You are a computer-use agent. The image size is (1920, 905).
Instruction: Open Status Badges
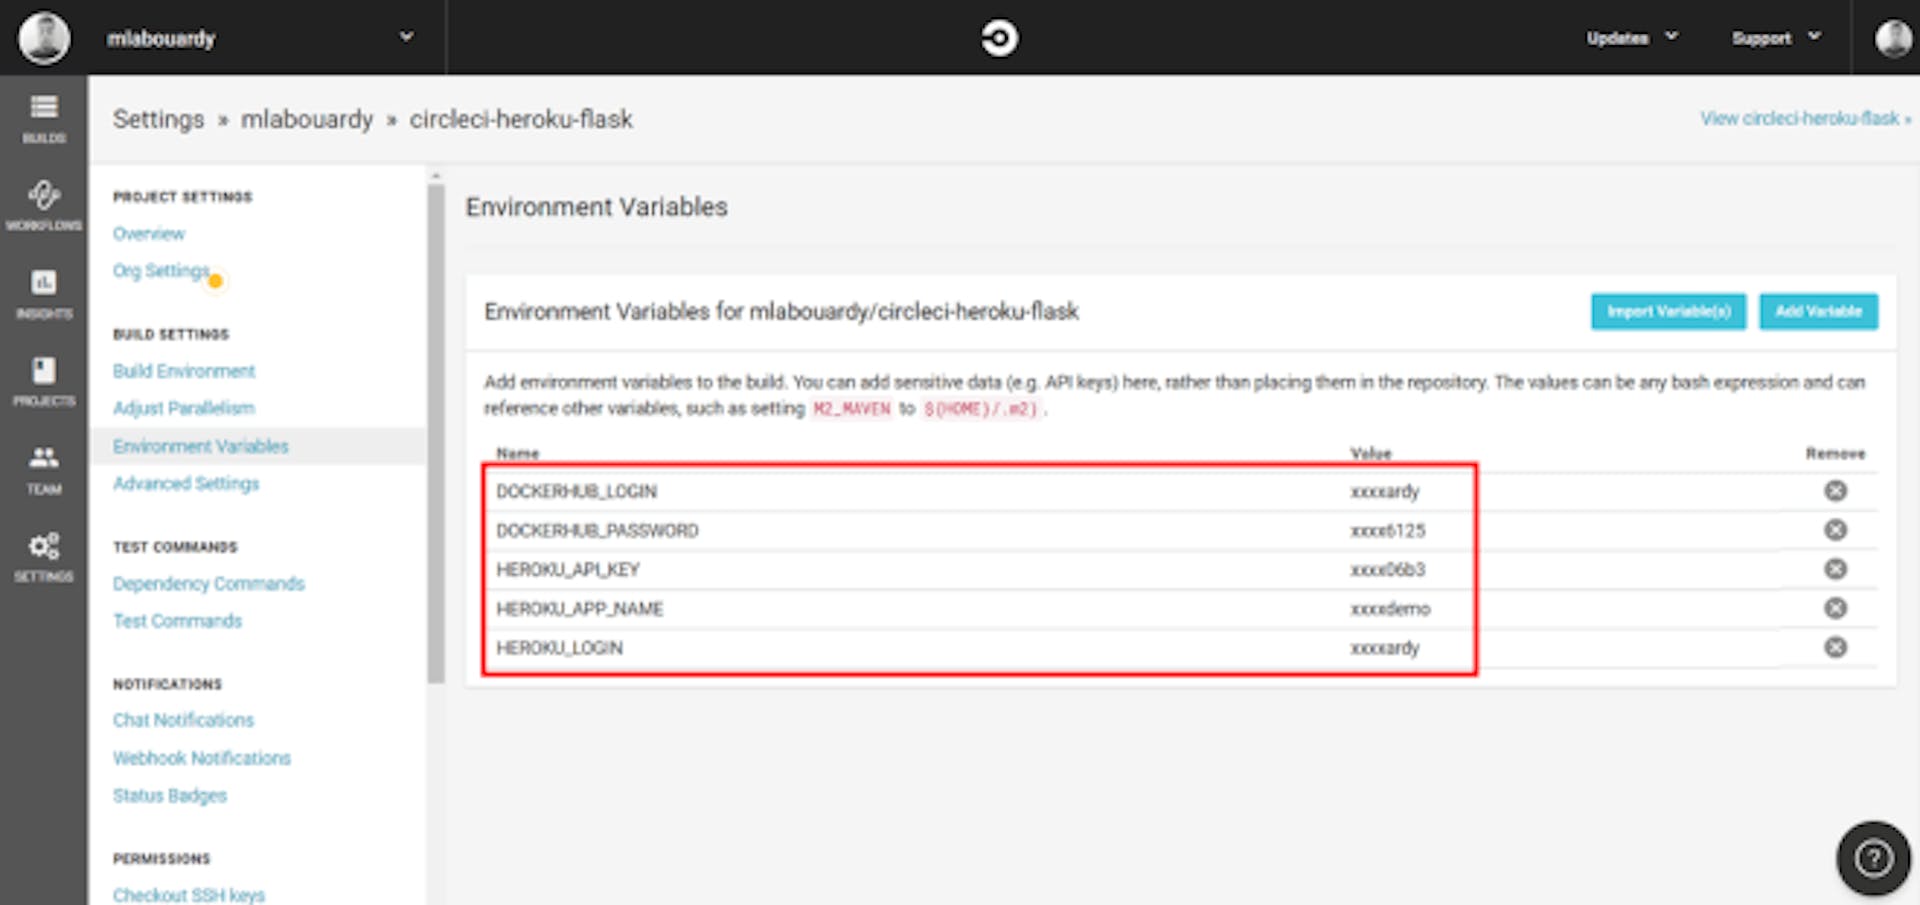[x=169, y=795]
